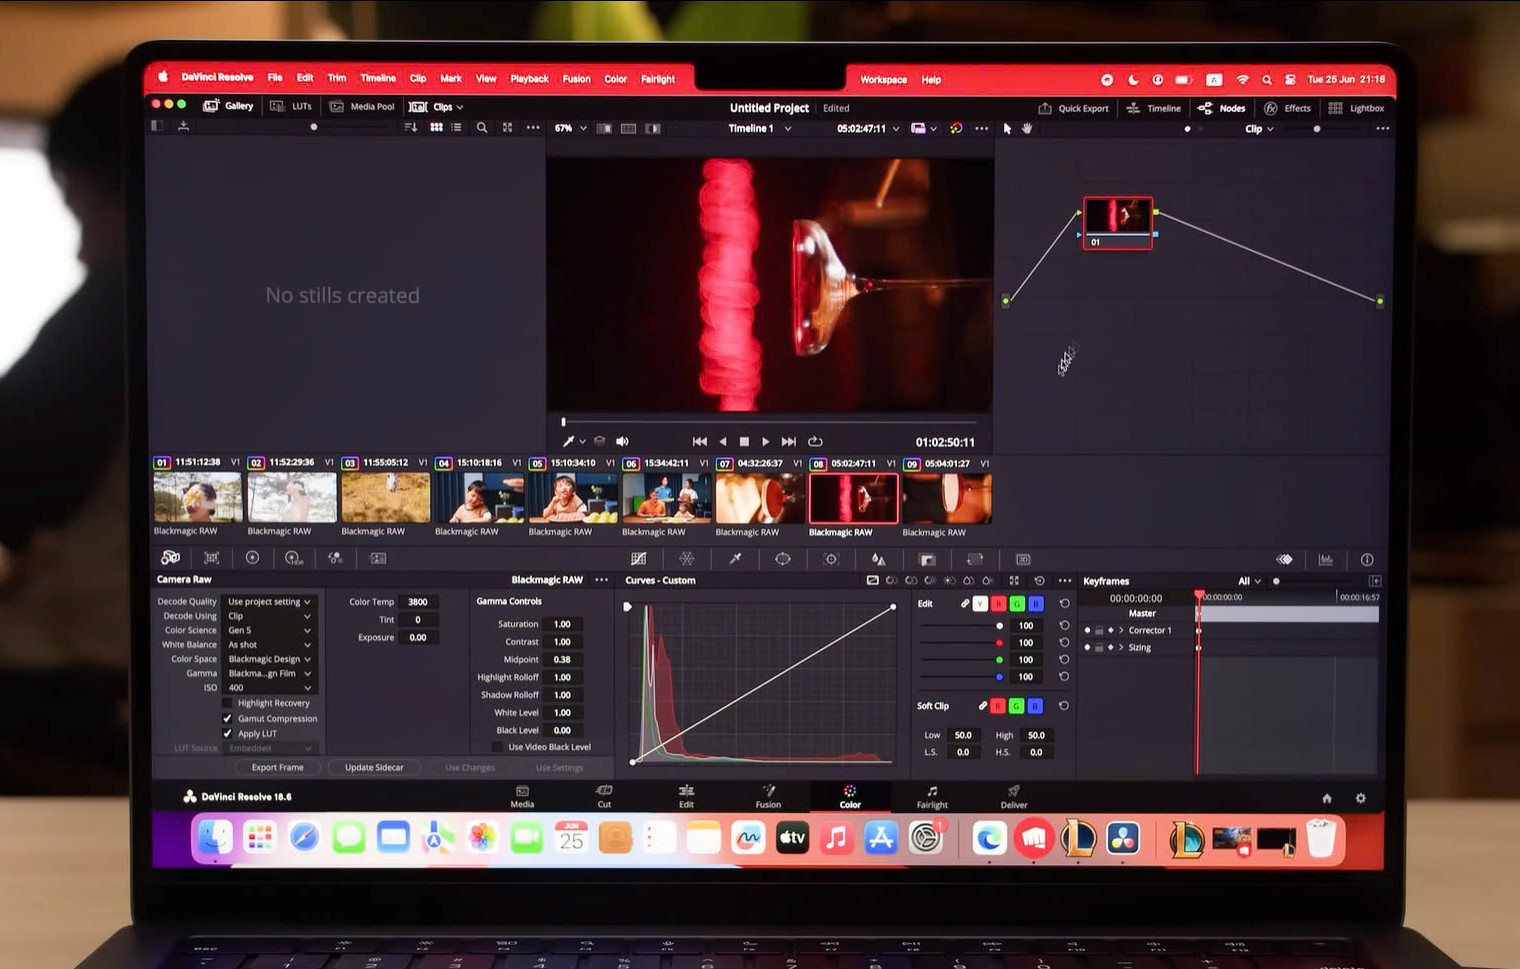1520x969 pixels.
Task: Open the Camera Raw palette icon
Action: 171,558
